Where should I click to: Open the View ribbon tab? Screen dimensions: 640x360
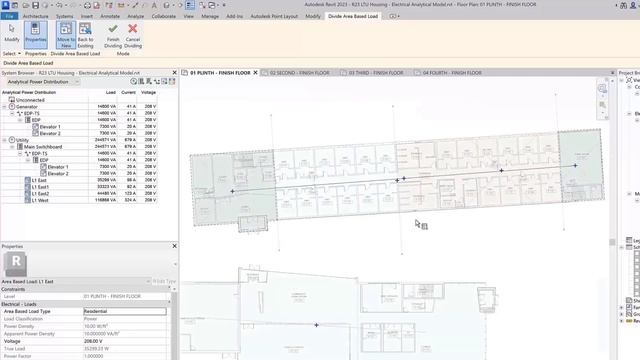[189, 16]
